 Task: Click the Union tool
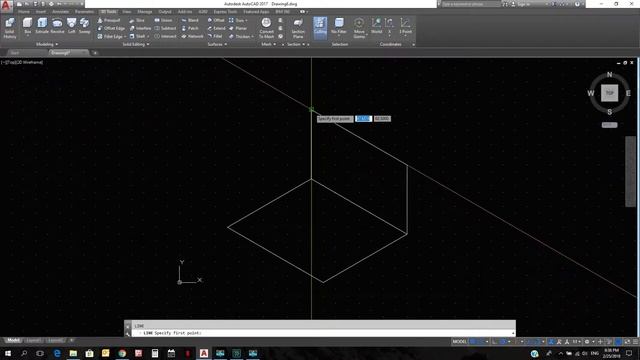coord(163,20)
